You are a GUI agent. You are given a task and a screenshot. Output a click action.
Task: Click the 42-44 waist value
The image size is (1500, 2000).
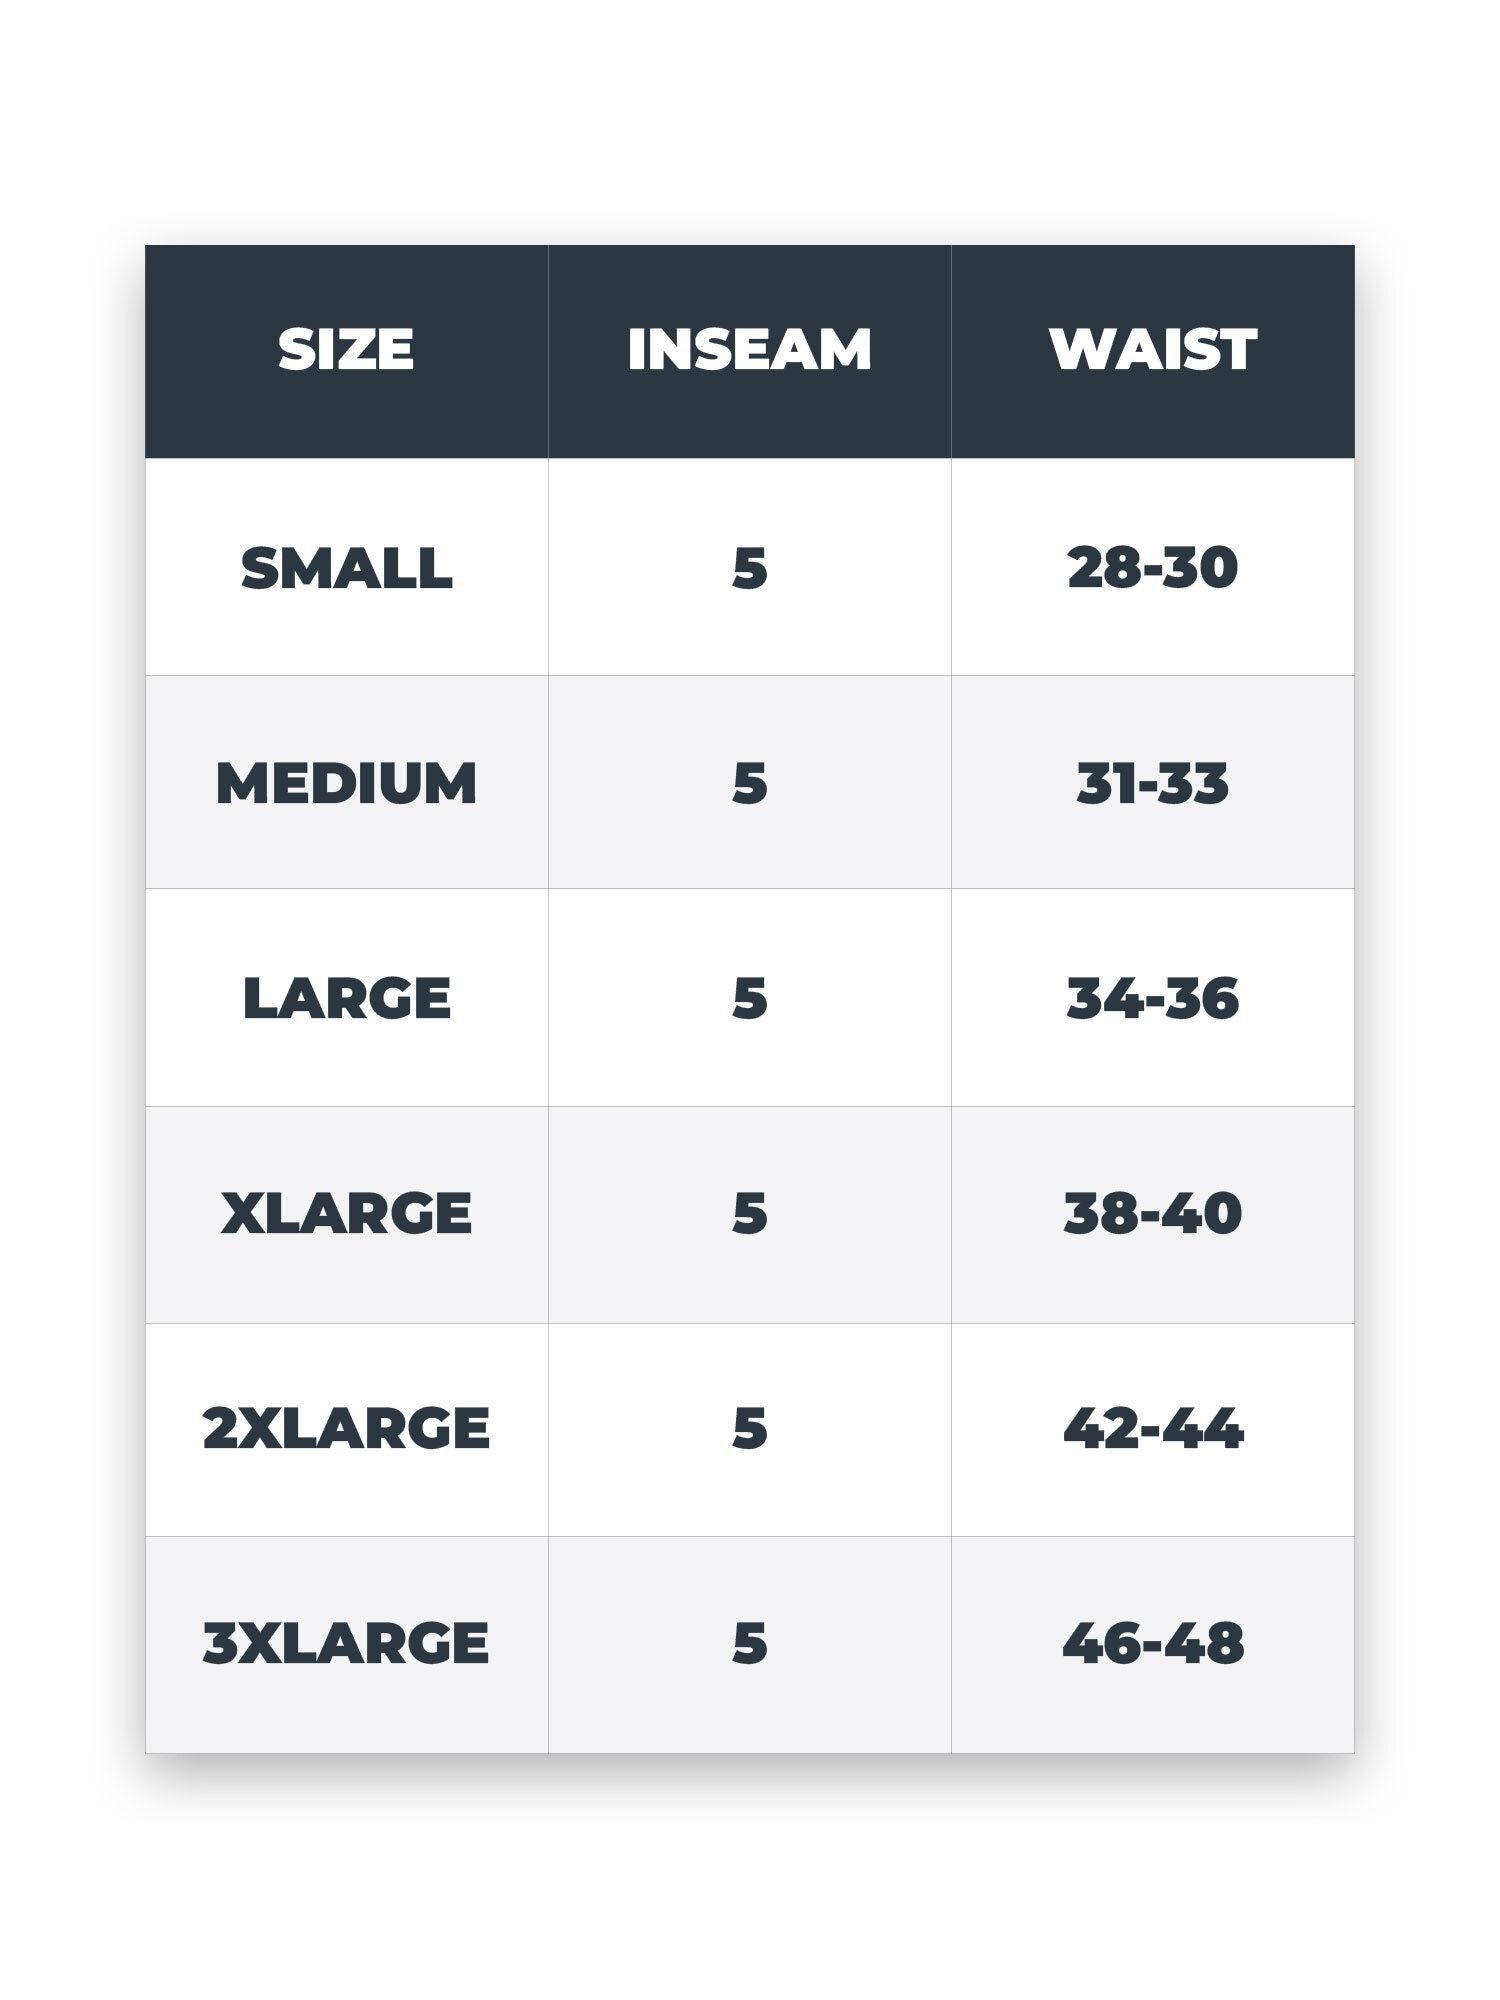click(x=1152, y=1428)
